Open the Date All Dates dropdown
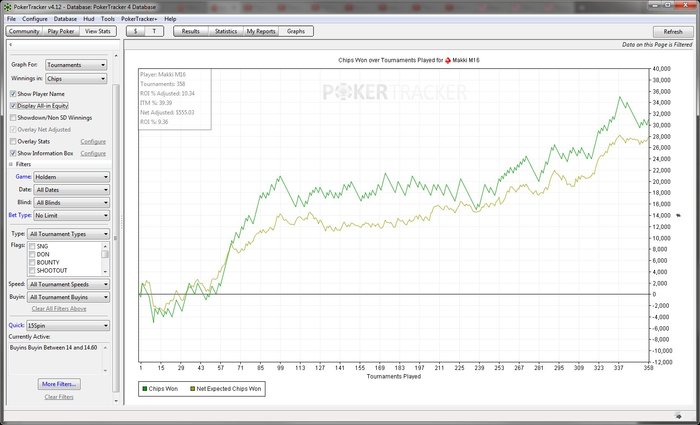 tap(71, 190)
